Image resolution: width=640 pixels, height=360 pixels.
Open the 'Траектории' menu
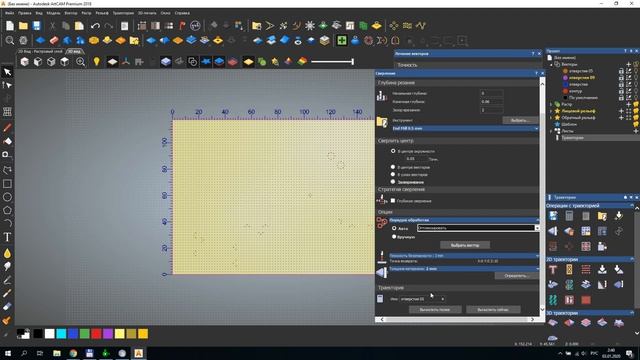(x=123, y=13)
